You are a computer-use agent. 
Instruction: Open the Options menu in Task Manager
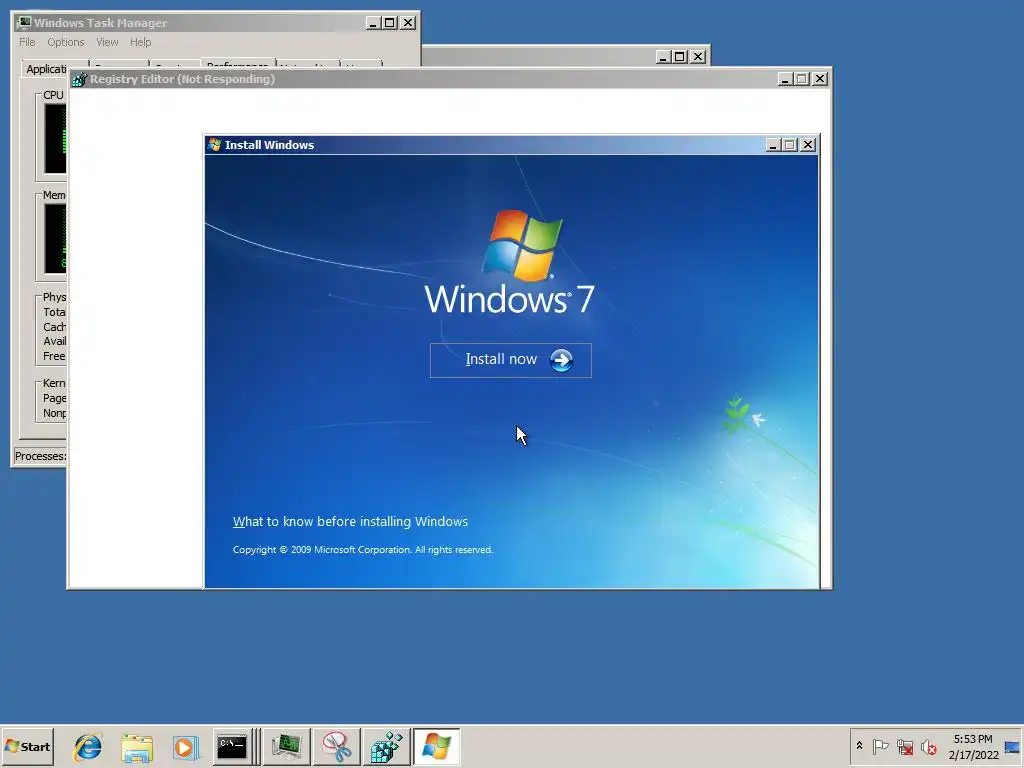tap(65, 42)
